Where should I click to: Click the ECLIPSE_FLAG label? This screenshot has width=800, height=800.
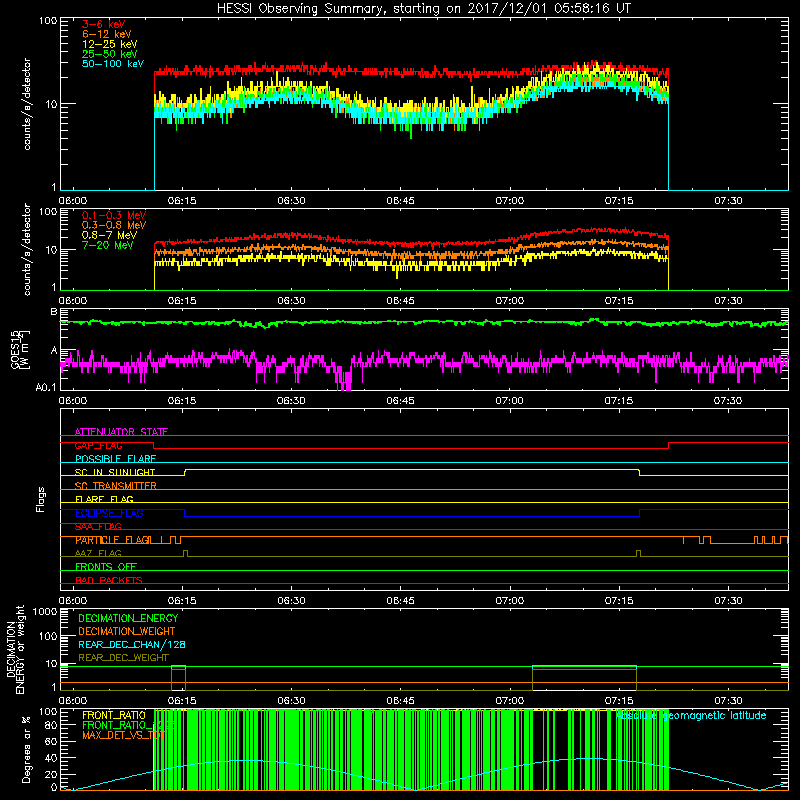(x=109, y=513)
